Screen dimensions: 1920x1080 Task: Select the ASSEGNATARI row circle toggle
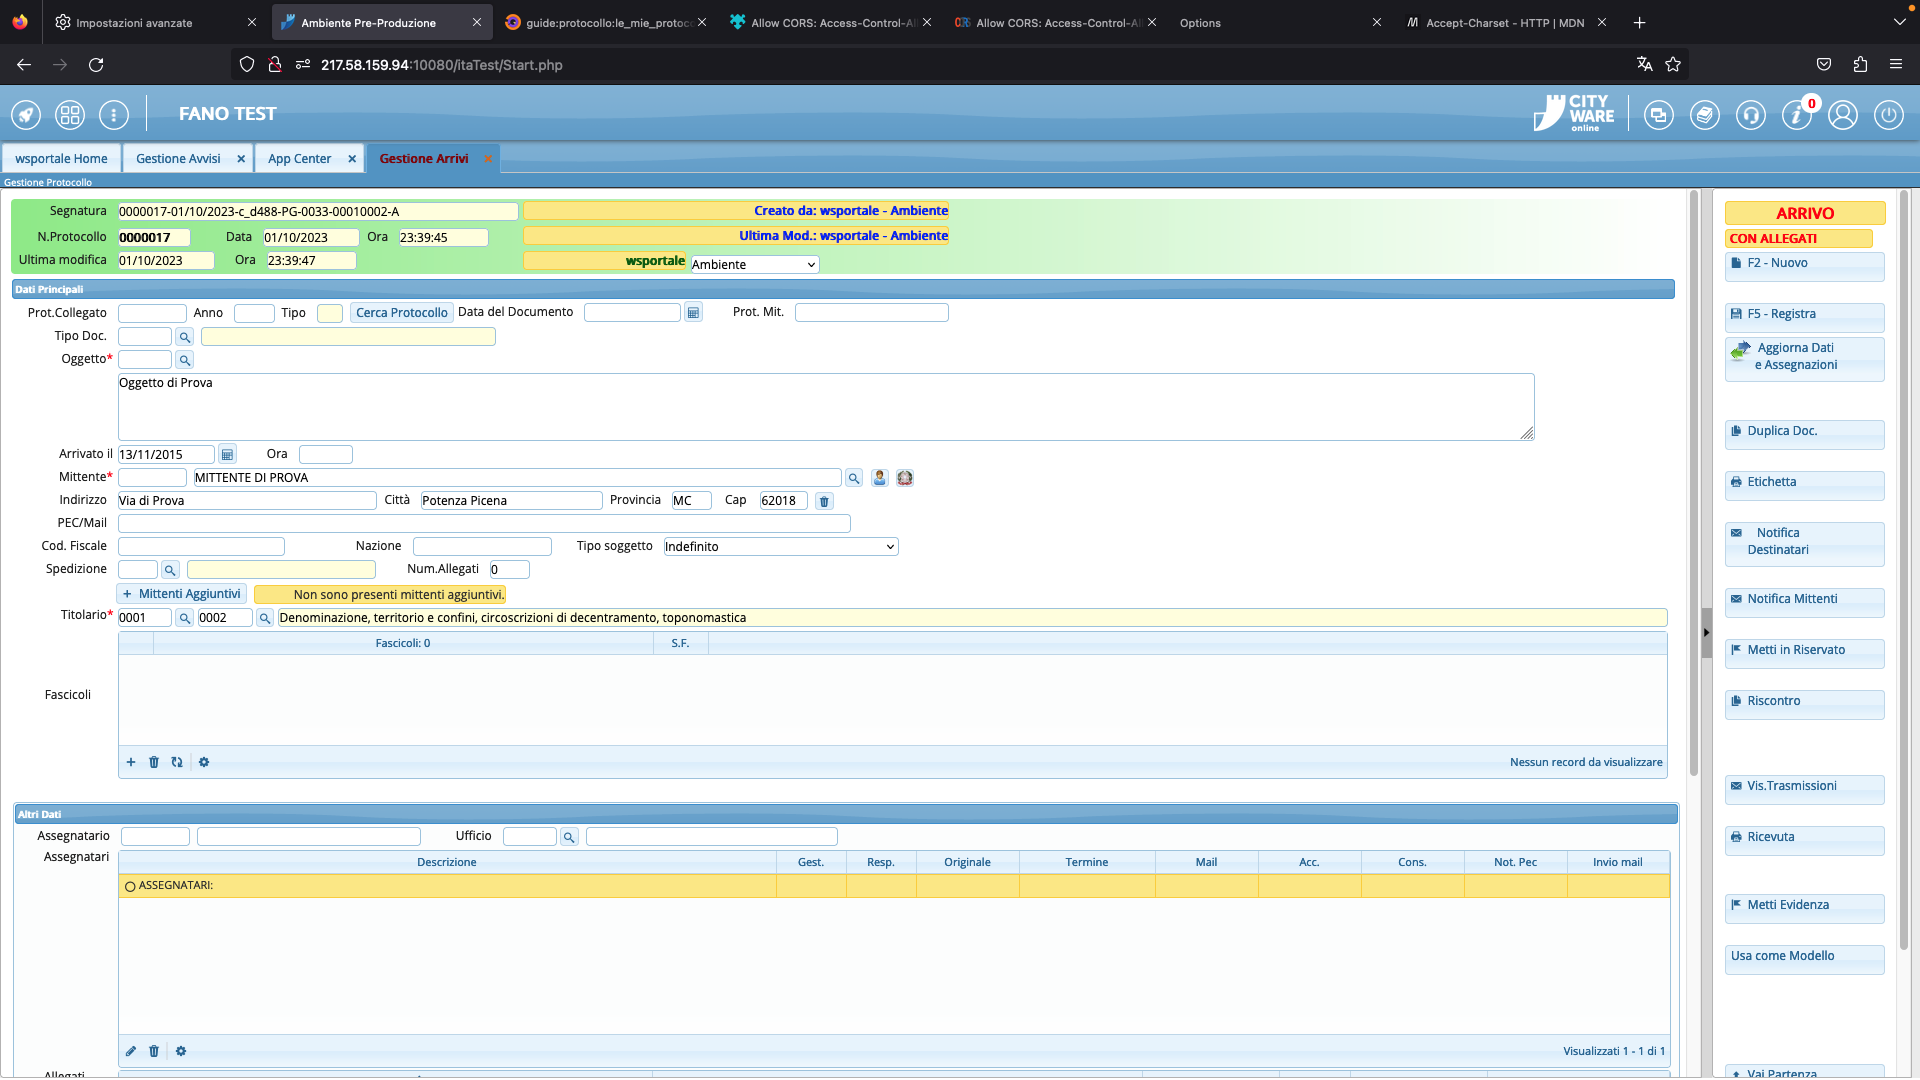click(x=130, y=886)
